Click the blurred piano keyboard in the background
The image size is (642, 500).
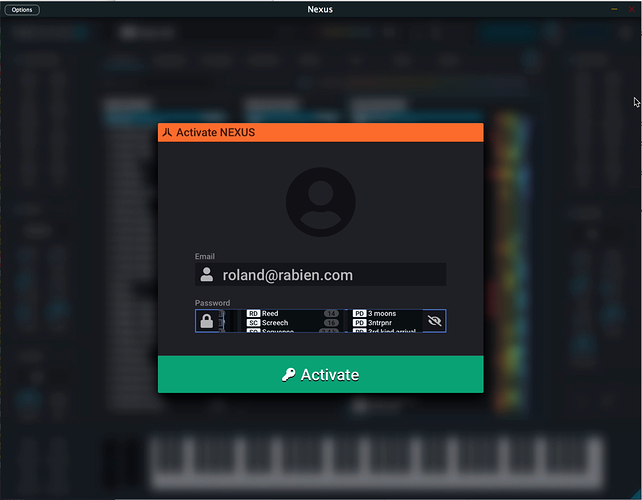point(377,463)
